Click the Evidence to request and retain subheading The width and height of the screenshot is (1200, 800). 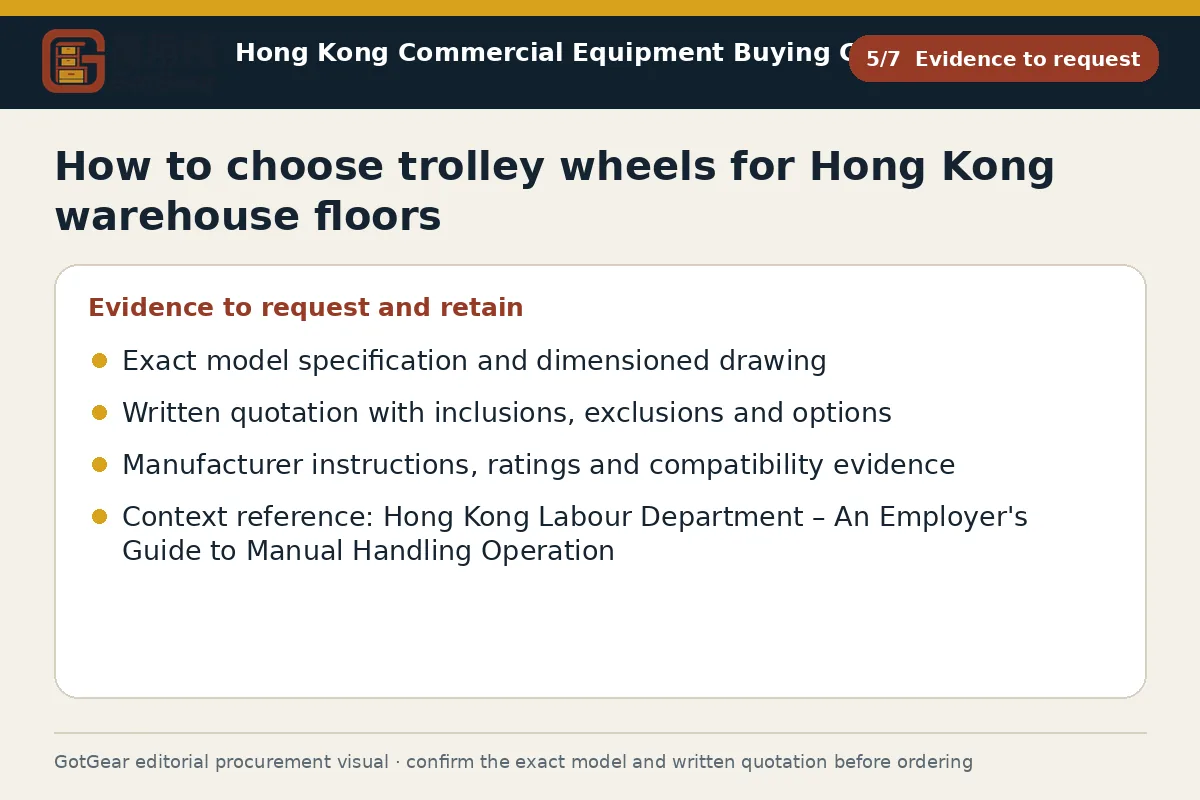(x=306, y=308)
